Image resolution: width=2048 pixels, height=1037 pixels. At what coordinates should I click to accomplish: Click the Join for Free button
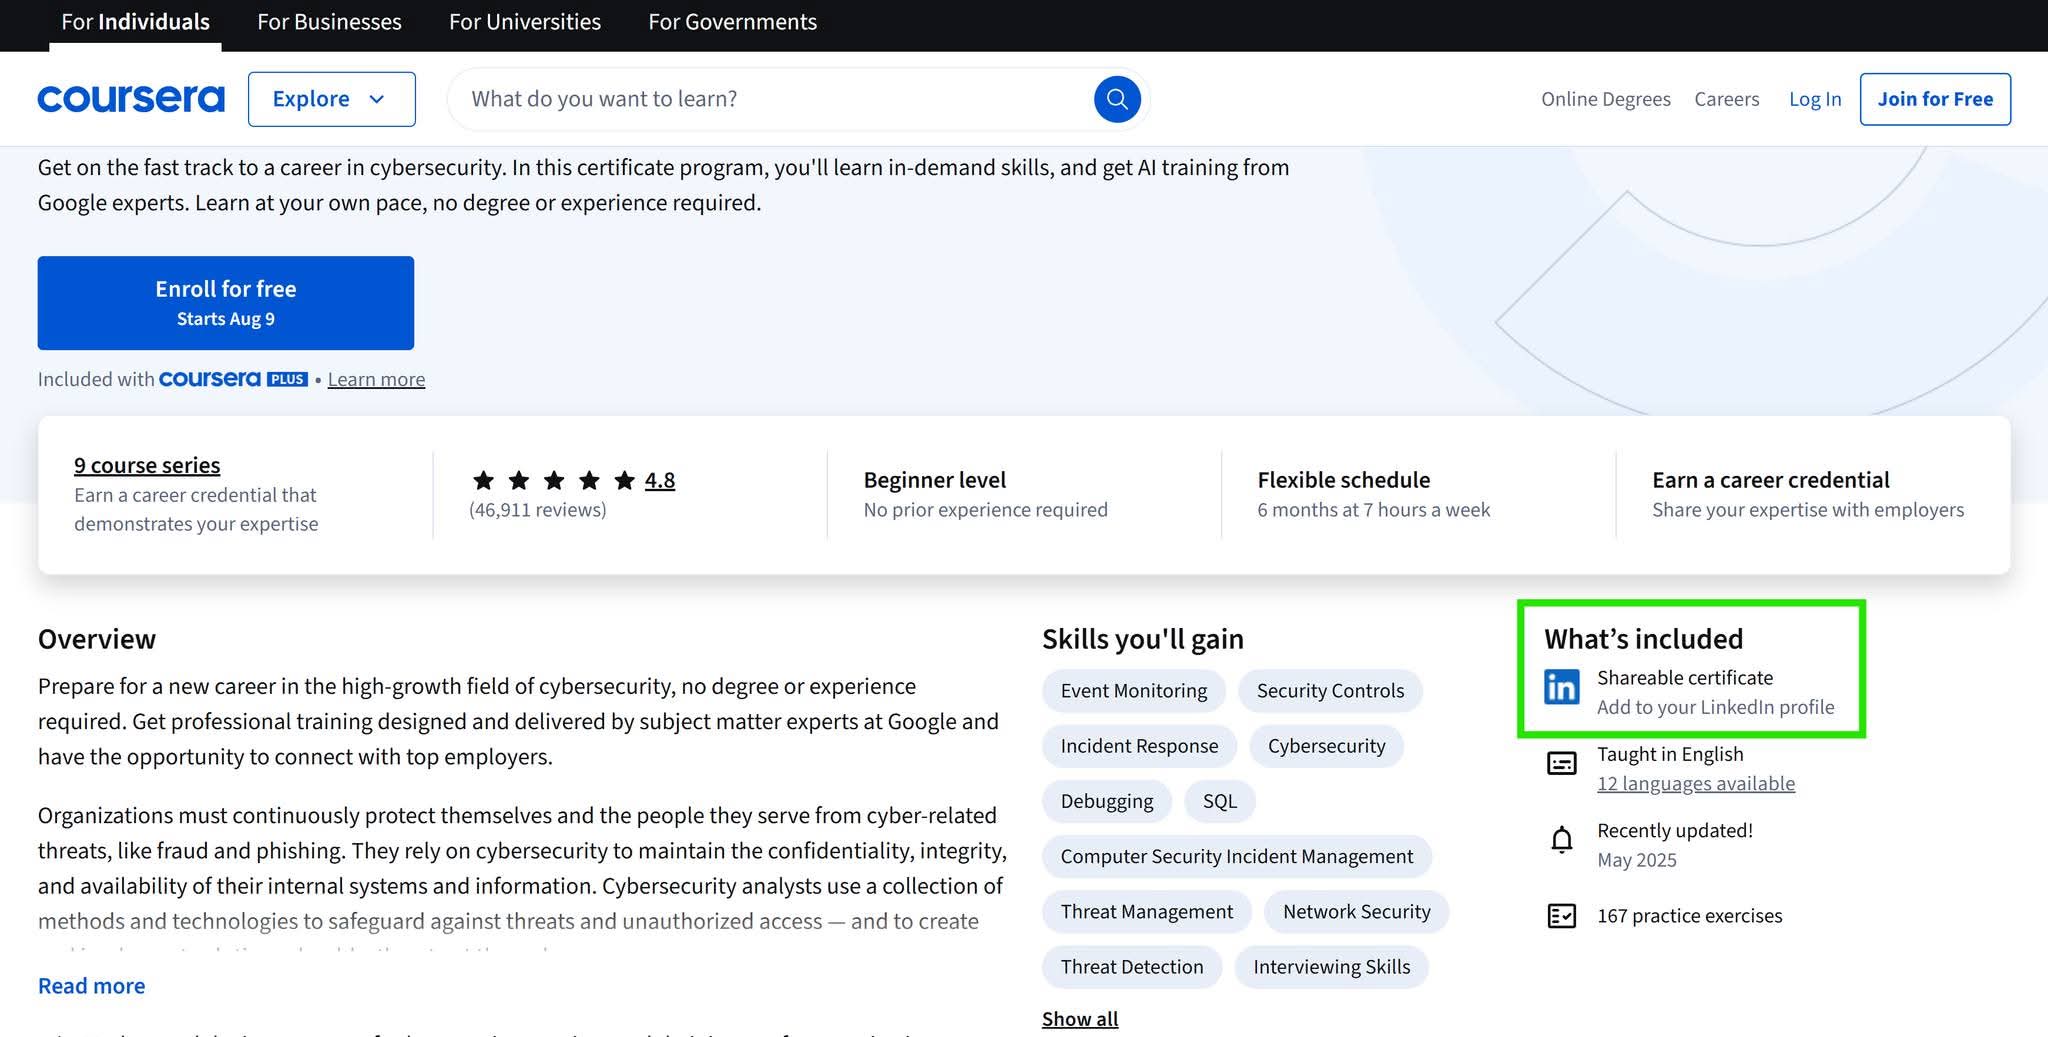1935,99
